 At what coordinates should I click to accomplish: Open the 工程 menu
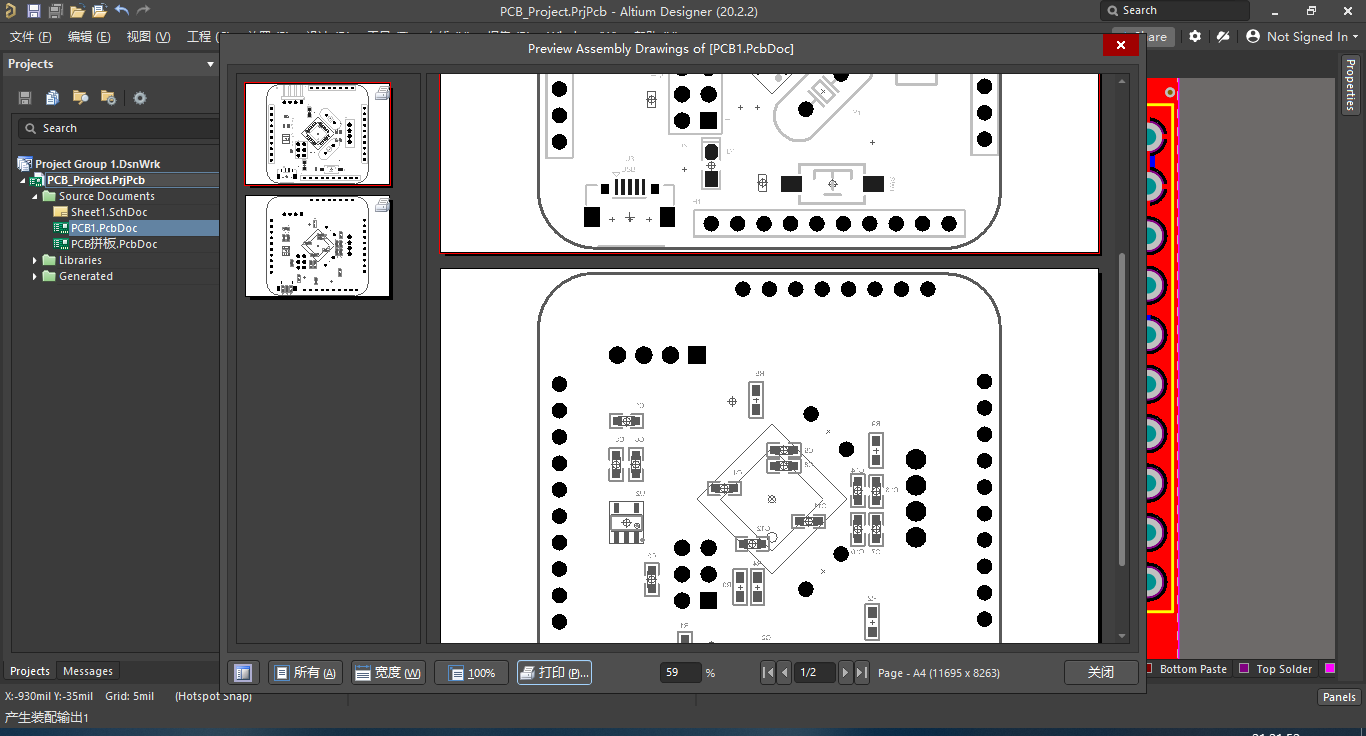click(x=202, y=37)
